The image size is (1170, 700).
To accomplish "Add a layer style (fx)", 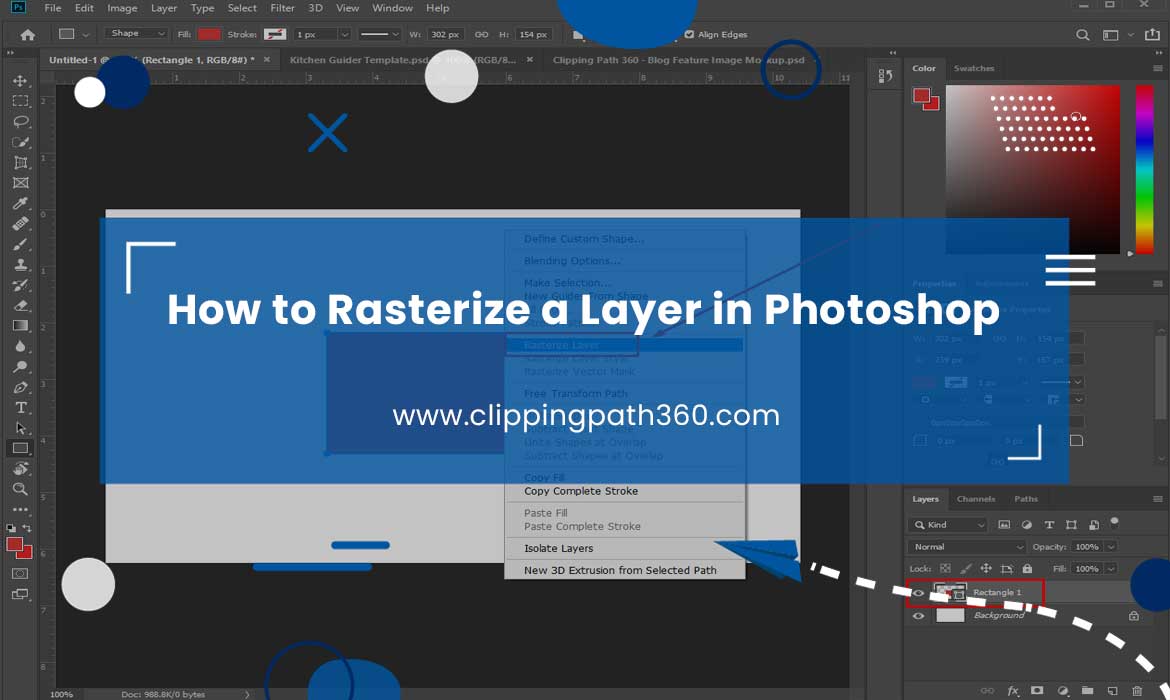I will click(1013, 691).
